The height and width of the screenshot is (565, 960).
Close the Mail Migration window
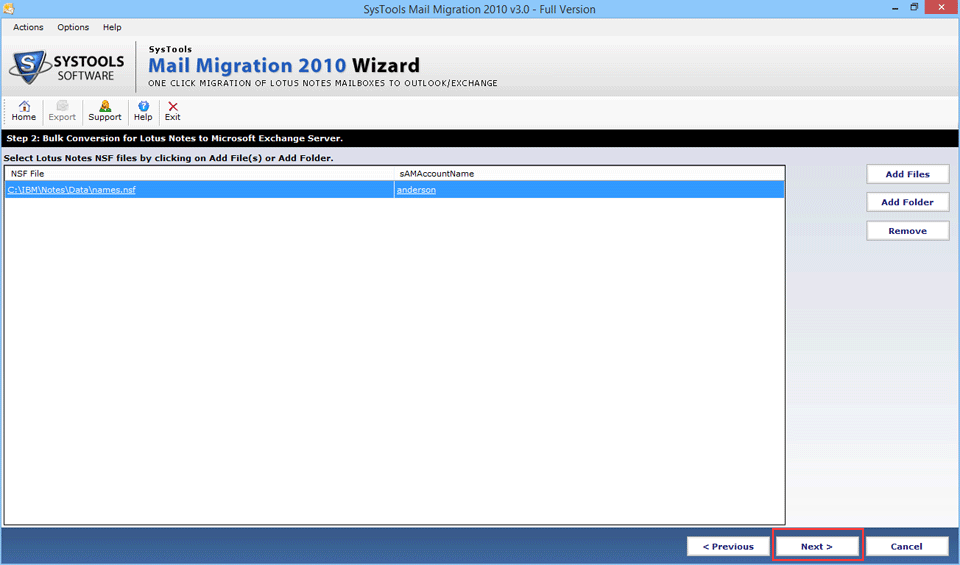click(x=942, y=7)
